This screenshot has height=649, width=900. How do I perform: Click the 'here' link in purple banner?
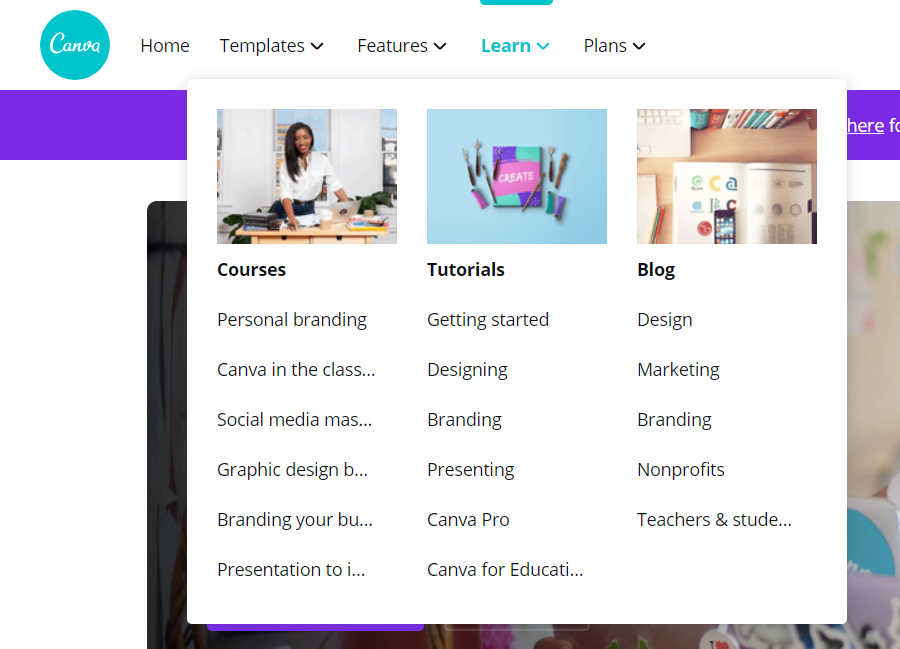pos(866,125)
